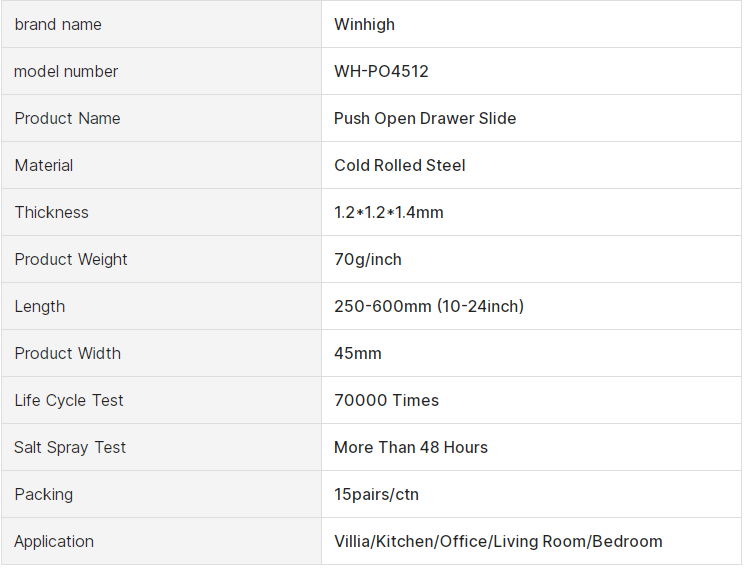Click 'More Than 48 Hours' value
Screen dimensions: 744x568
(411, 447)
